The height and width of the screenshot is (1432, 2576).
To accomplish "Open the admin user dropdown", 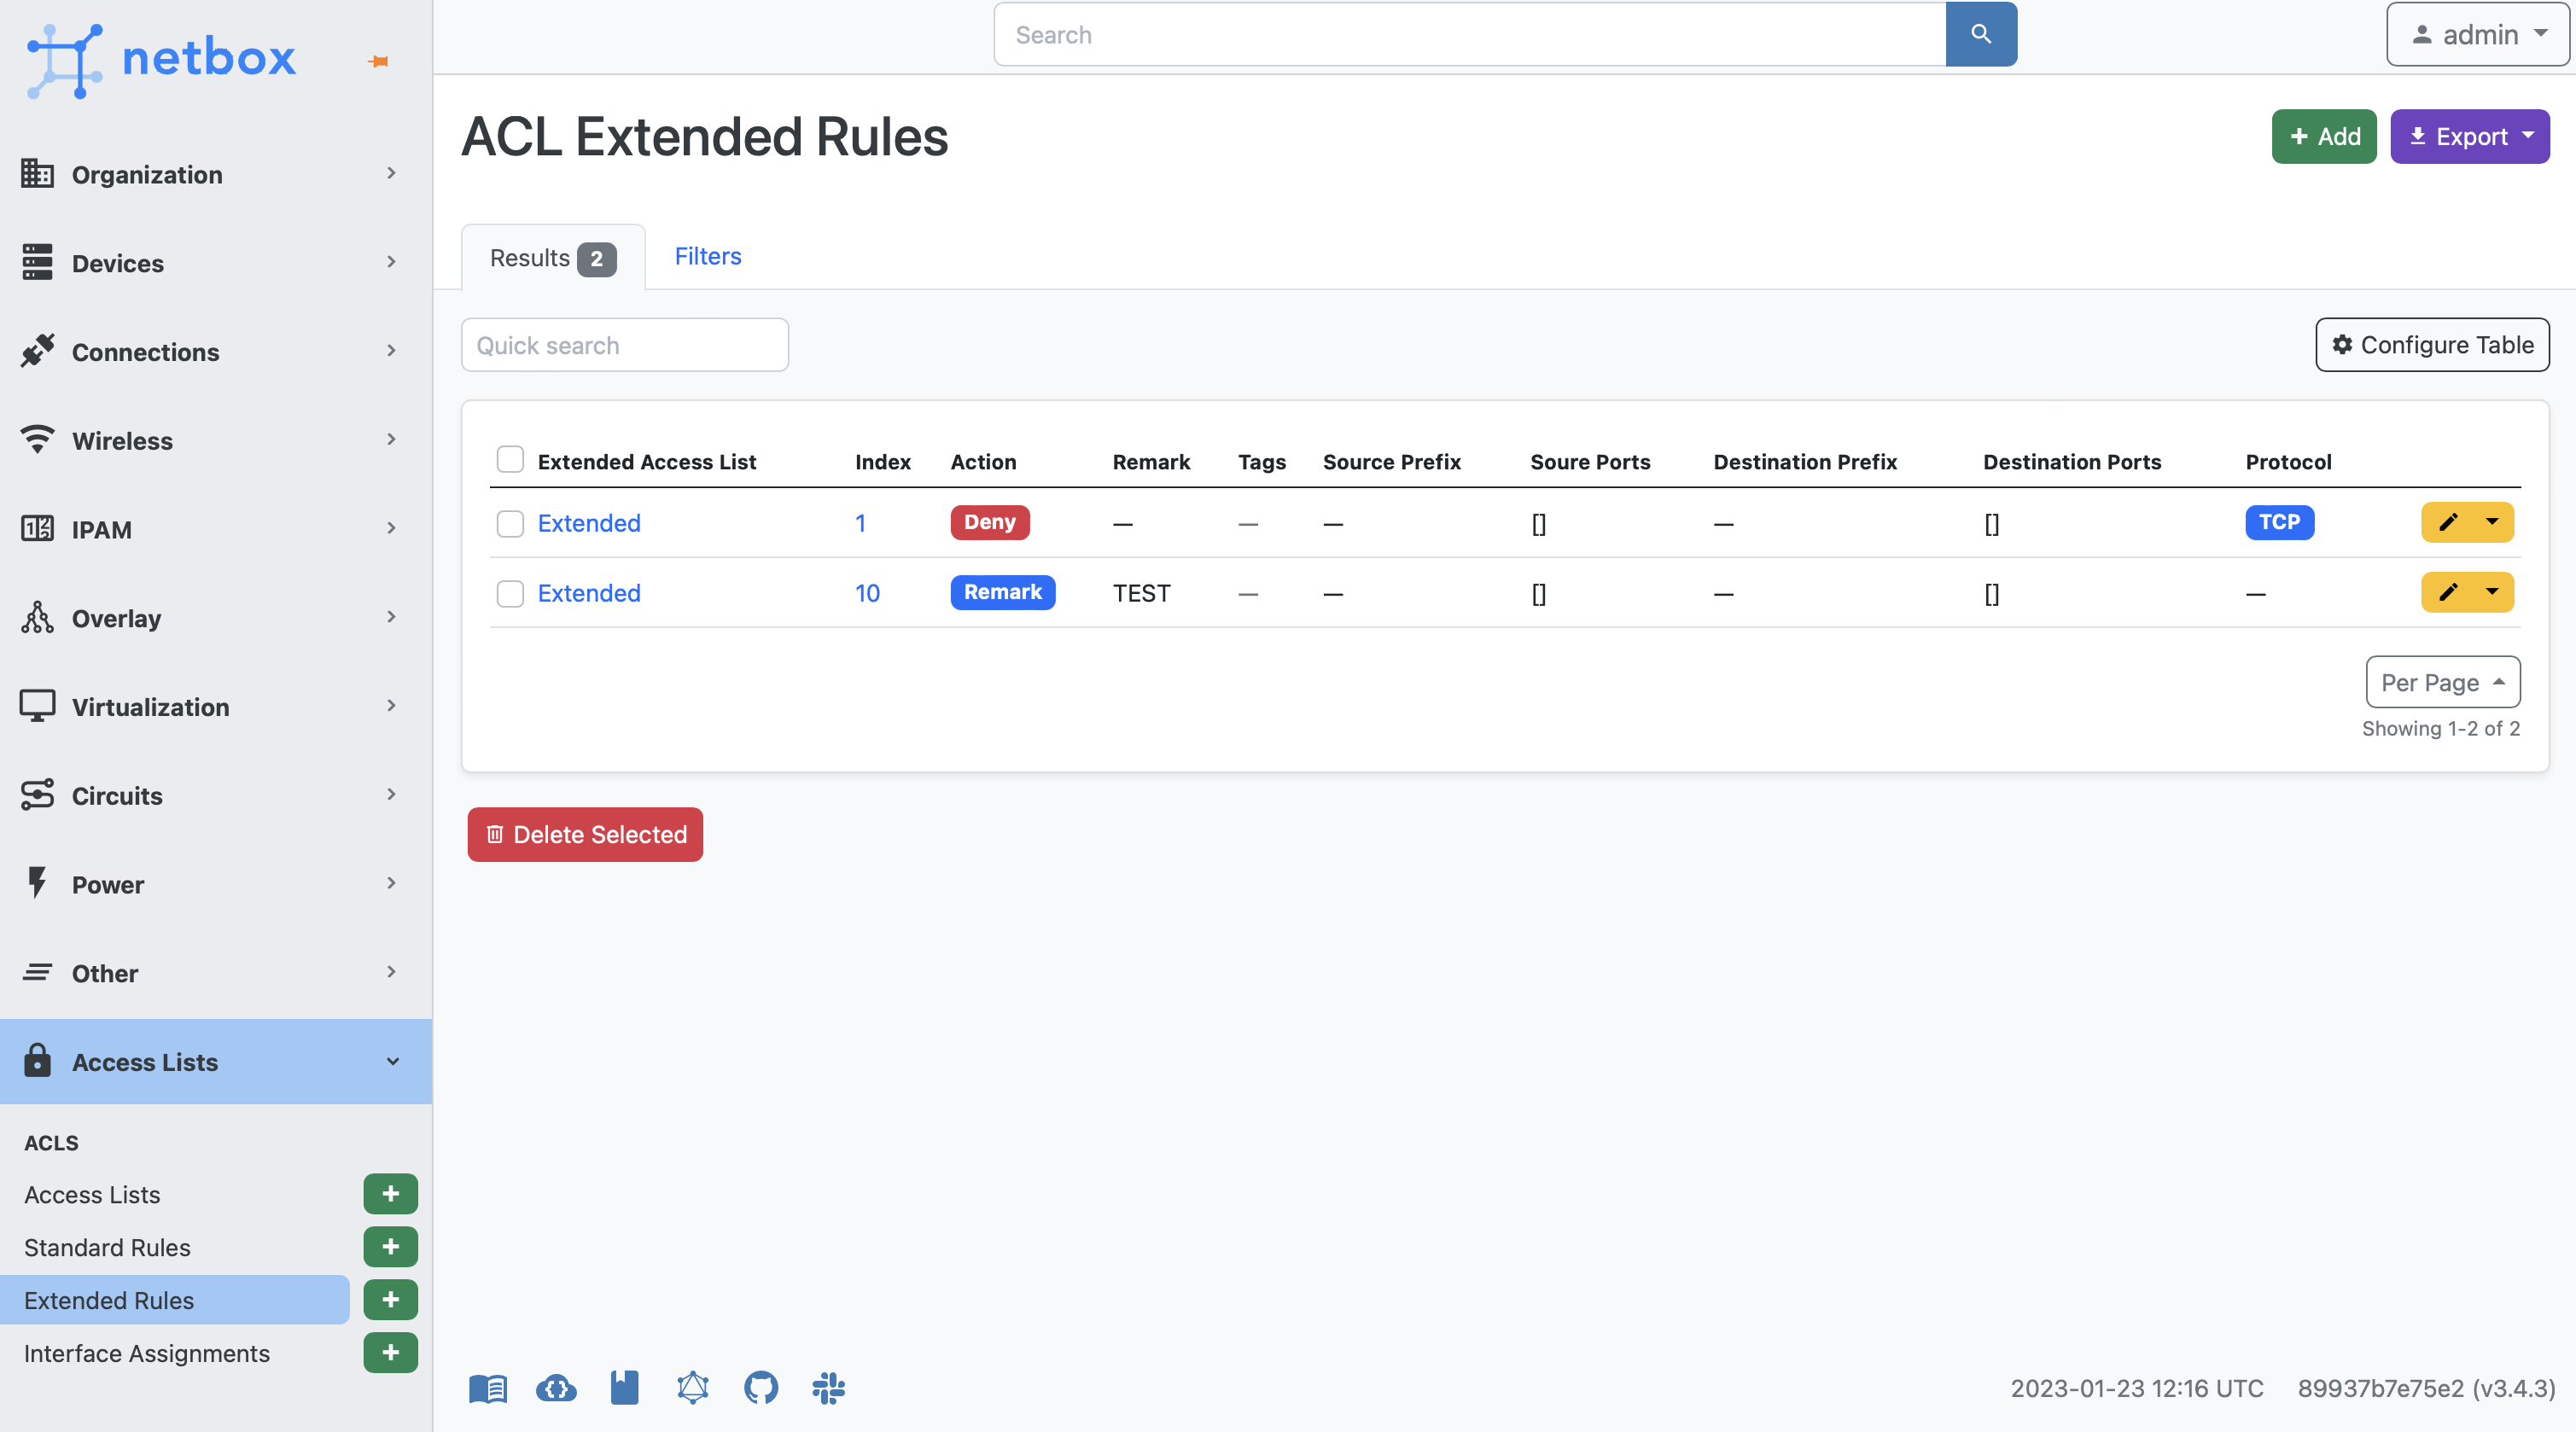I will coord(2477,34).
